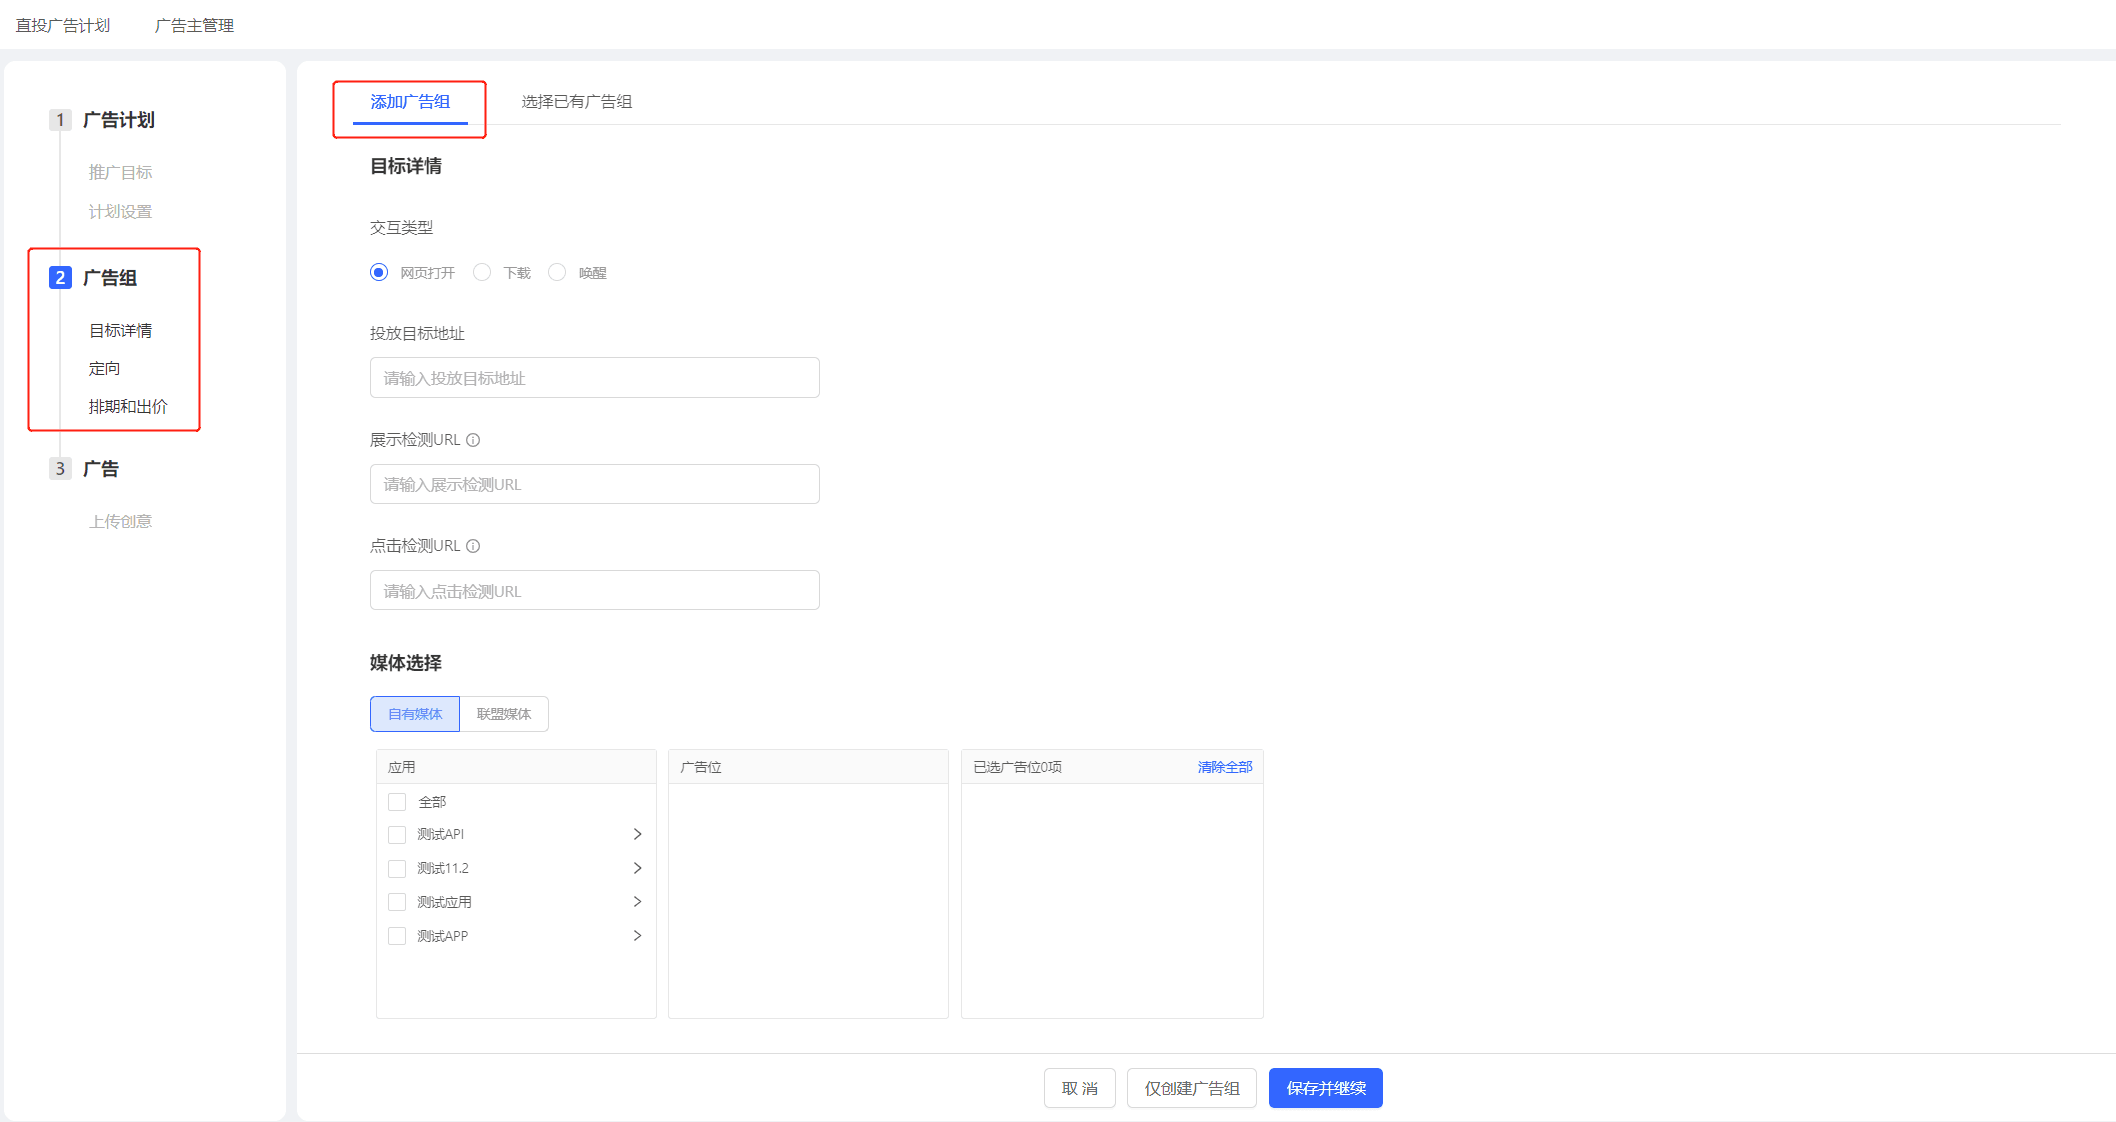Select 唤醒 interaction type radio
This screenshot has height=1122, width=2116.
pyautogui.click(x=557, y=272)
